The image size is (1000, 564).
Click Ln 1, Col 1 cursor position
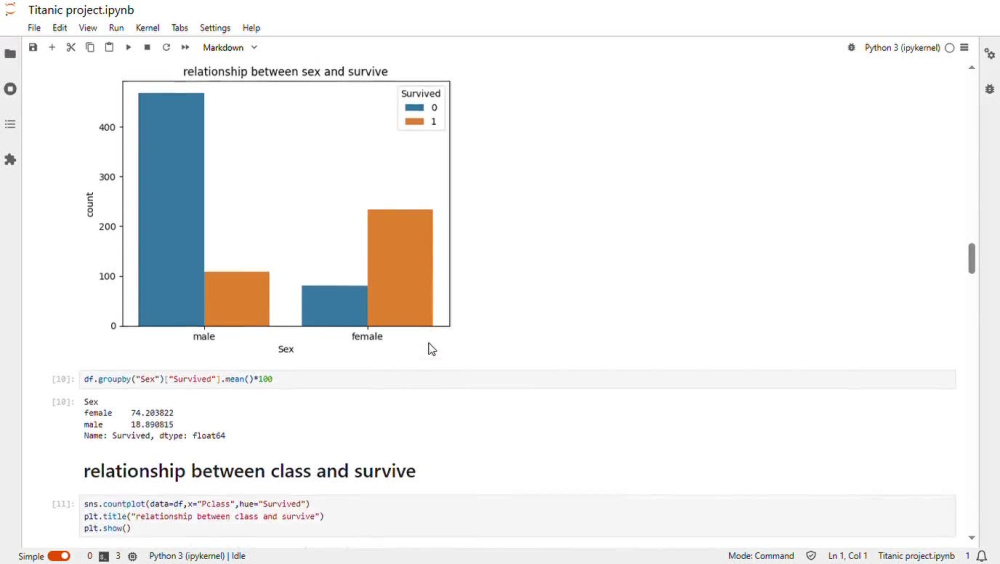click(x=848, y=556)
